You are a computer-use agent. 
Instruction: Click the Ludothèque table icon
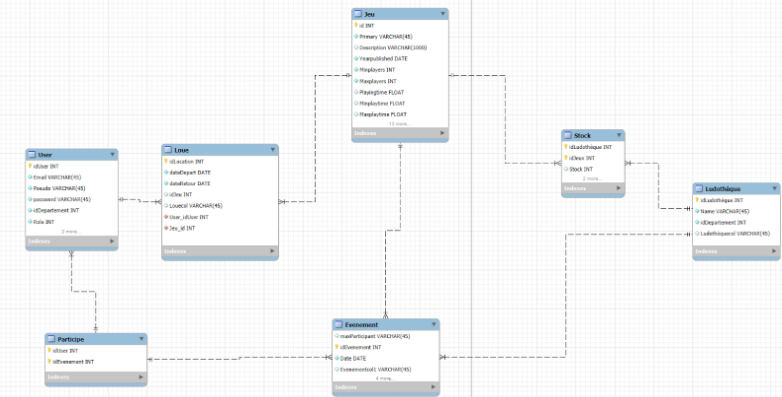(699, 189)
